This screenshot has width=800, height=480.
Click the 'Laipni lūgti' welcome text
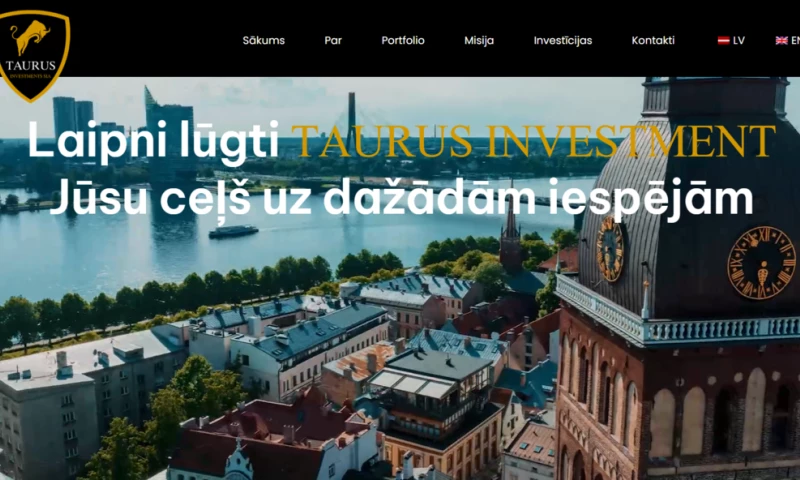[153, 142]
